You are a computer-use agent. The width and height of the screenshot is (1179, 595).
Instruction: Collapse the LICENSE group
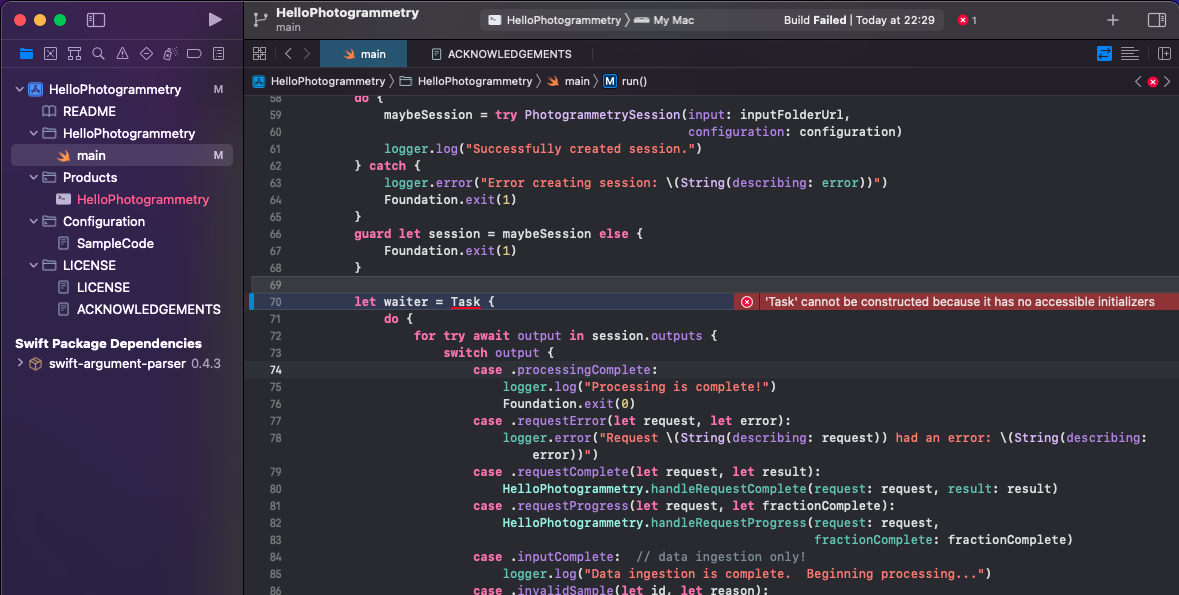tap(34, 266)
